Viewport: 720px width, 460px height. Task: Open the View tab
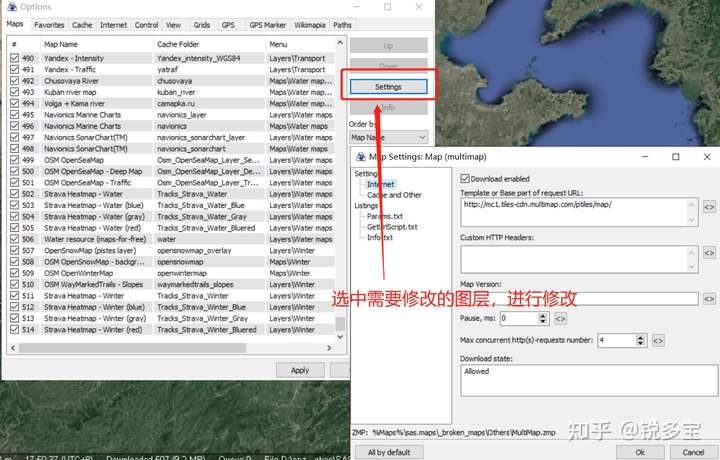click(x=173, y=25)
